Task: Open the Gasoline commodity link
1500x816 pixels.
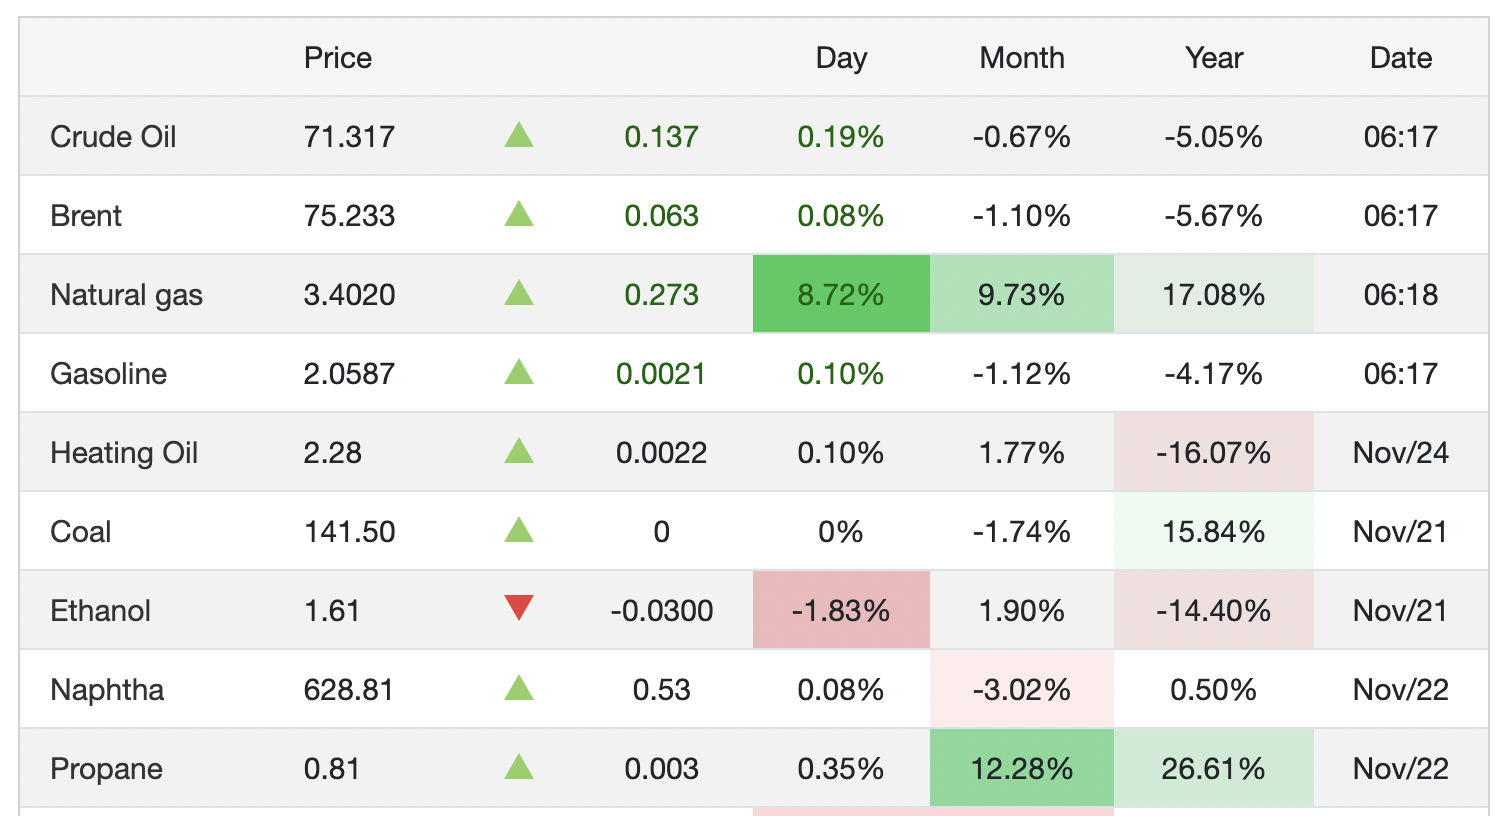Action: click(108, 374)
